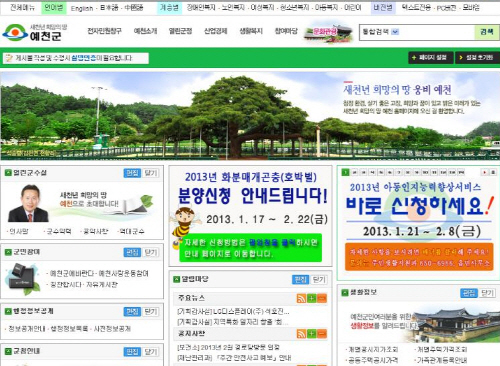Click the 예천군 logo in the header
This screenshot has height=366, width=500.
[x=35, y=32]
